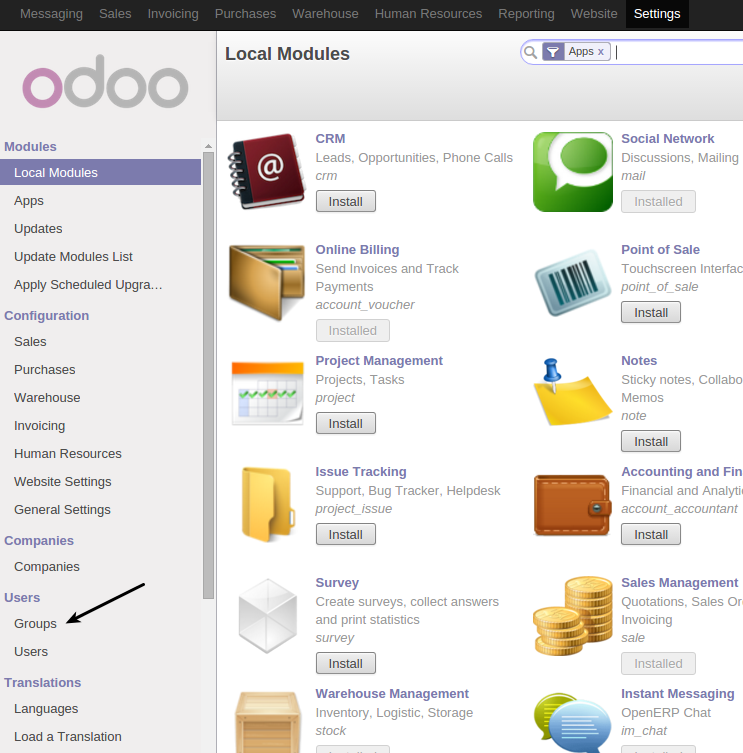The image size is (743, 753).
Task: Open the Survey title link
Action: click(x=337, y=583)
